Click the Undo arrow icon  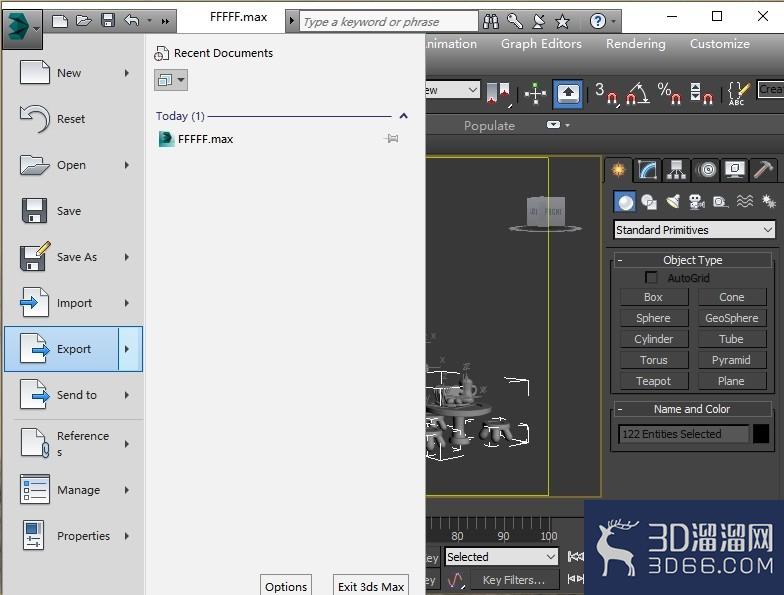tap(132, 21)
